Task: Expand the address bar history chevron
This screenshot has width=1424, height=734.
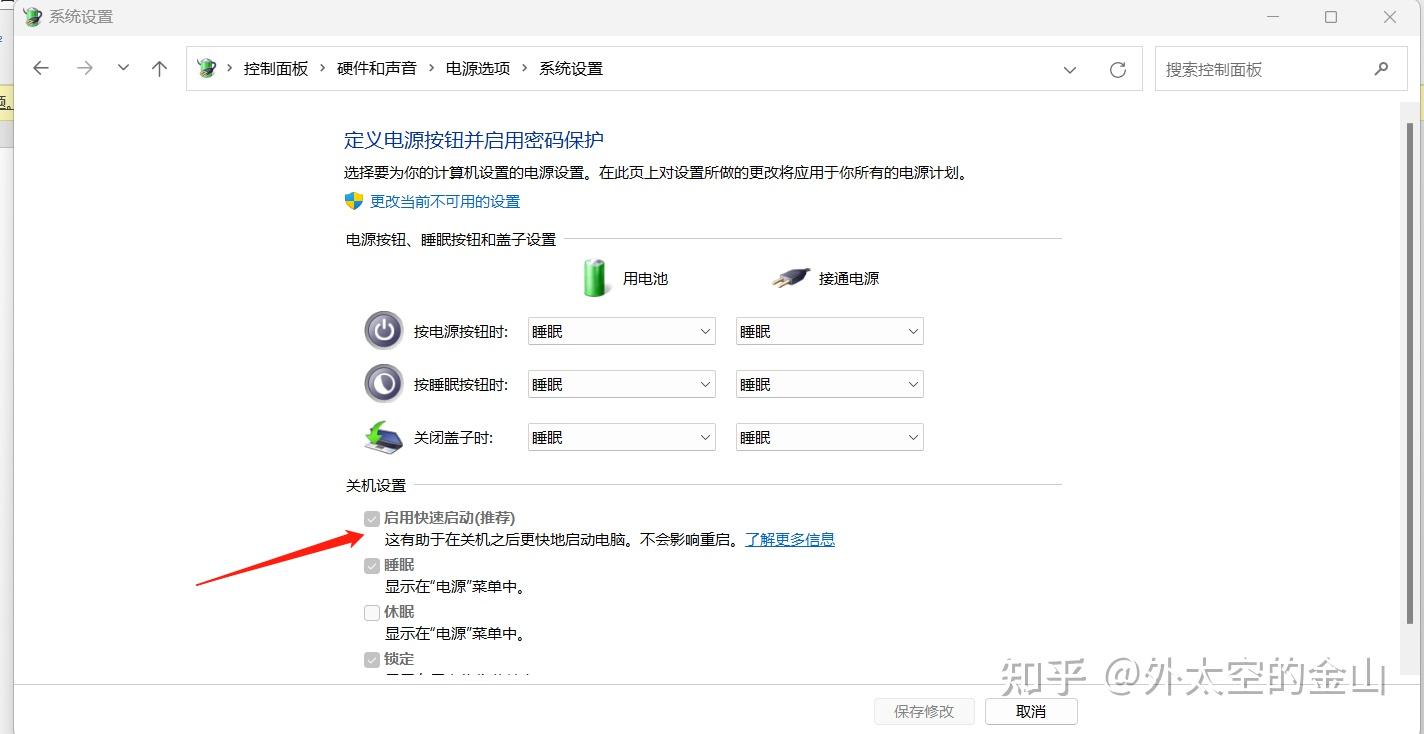Action: pos(1070,68)
